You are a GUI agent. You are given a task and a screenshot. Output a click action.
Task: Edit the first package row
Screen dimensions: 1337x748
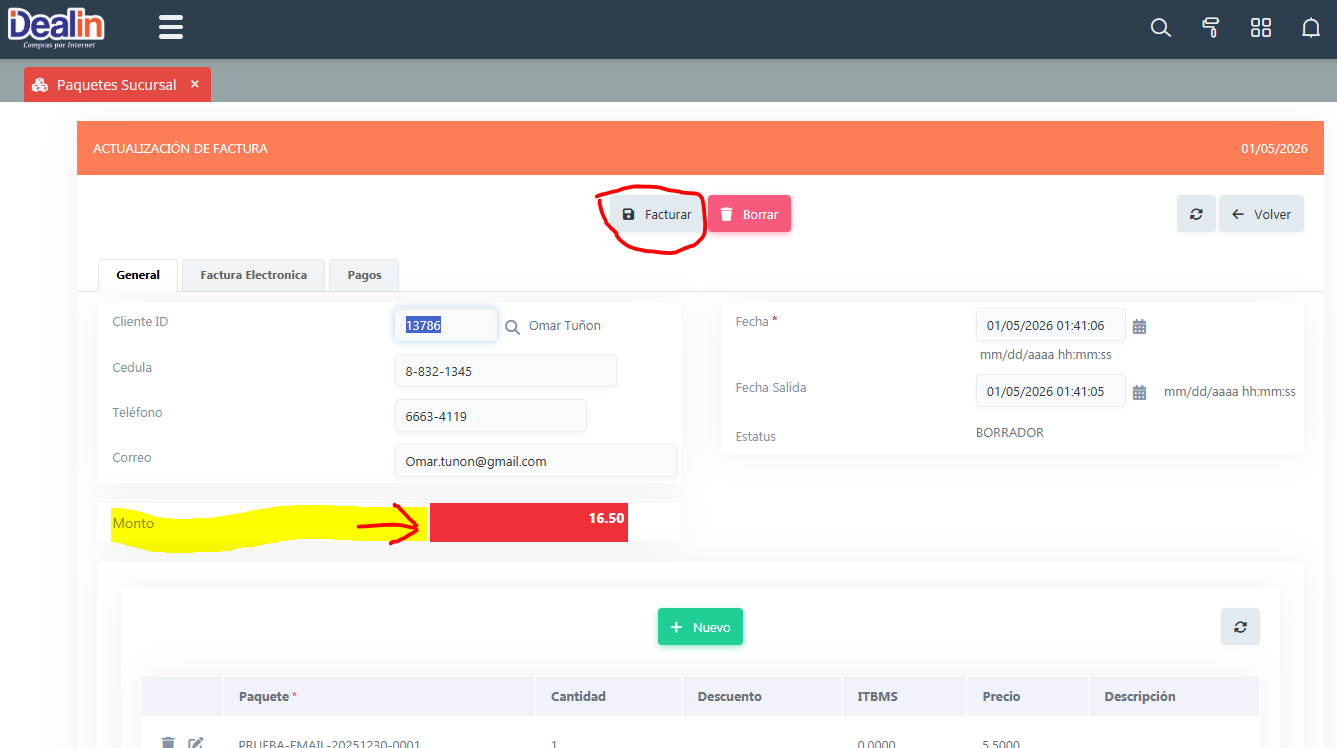196,742
